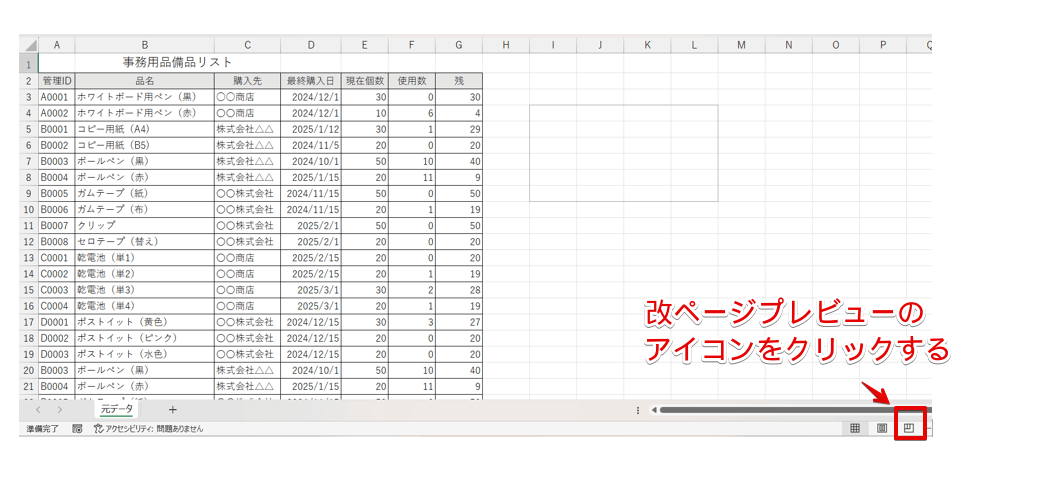Click header cell 使用数
The width and height of the screenshot is (1037, 482).
tap(412, 81)
